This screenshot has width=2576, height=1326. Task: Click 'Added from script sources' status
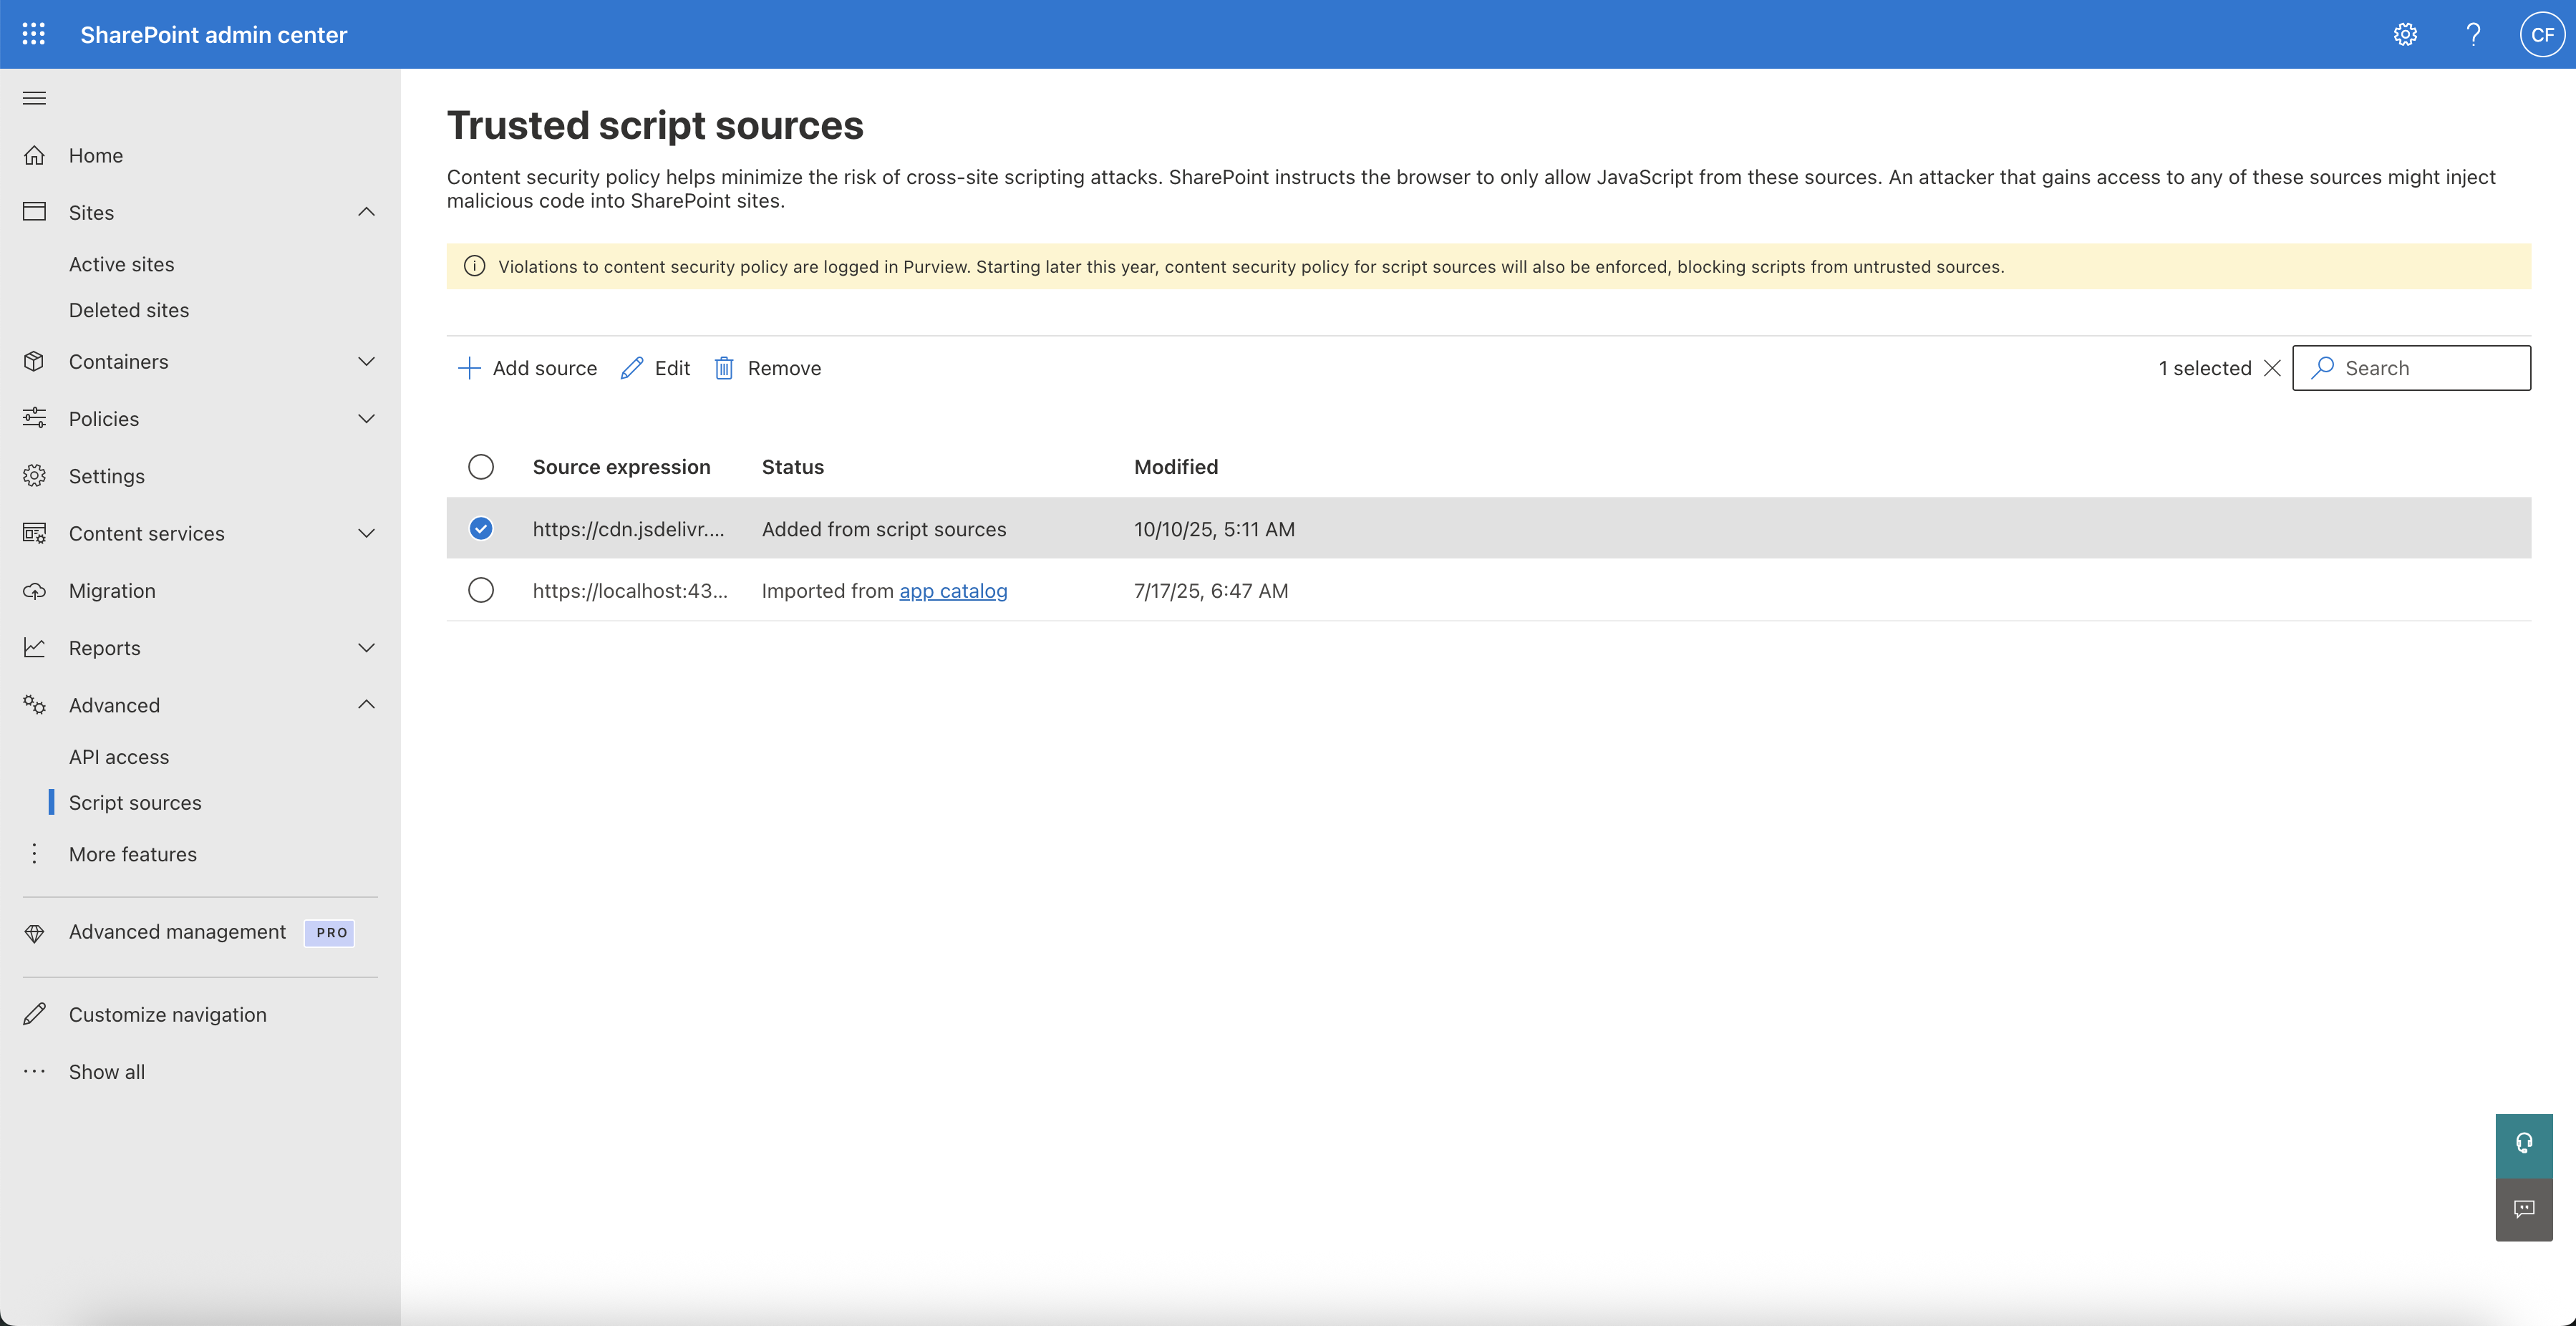[x=884, y=529]
